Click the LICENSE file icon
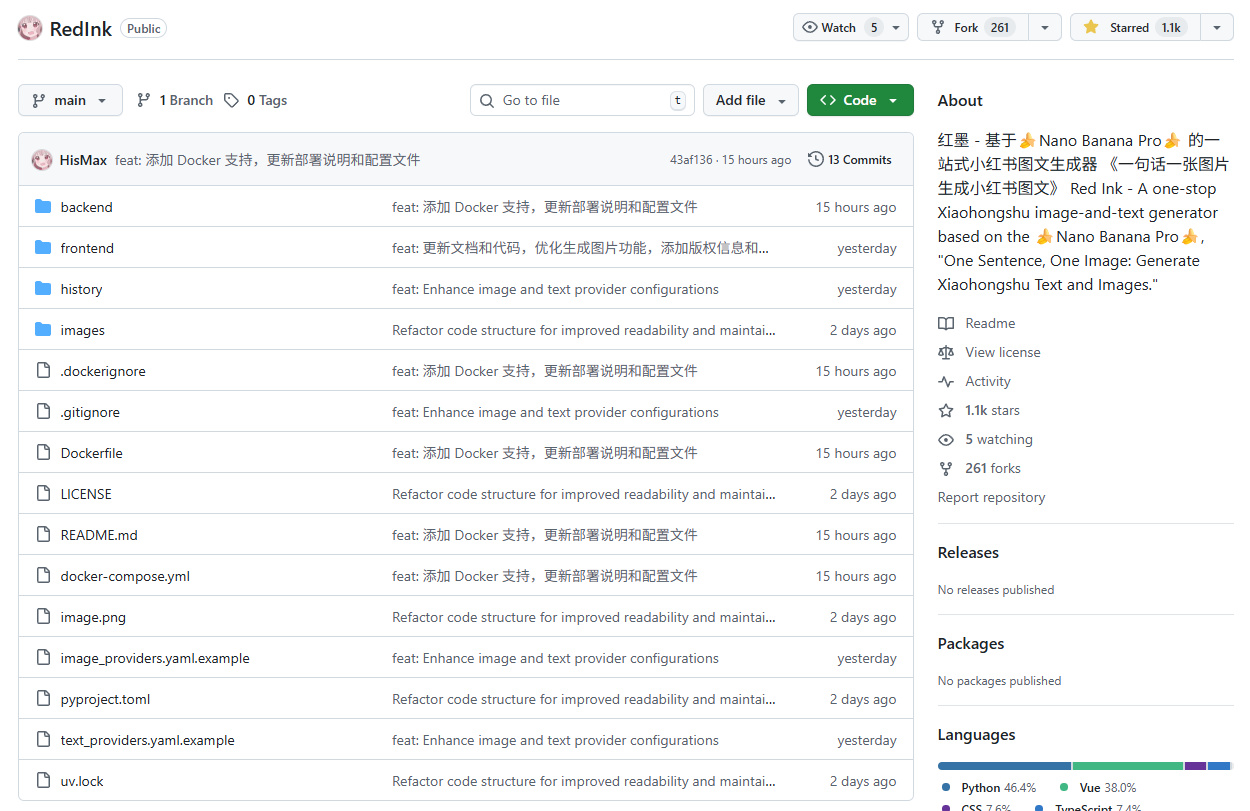Screen dimensions: 1250x811 pyautogui.click(x=43, y=494)
